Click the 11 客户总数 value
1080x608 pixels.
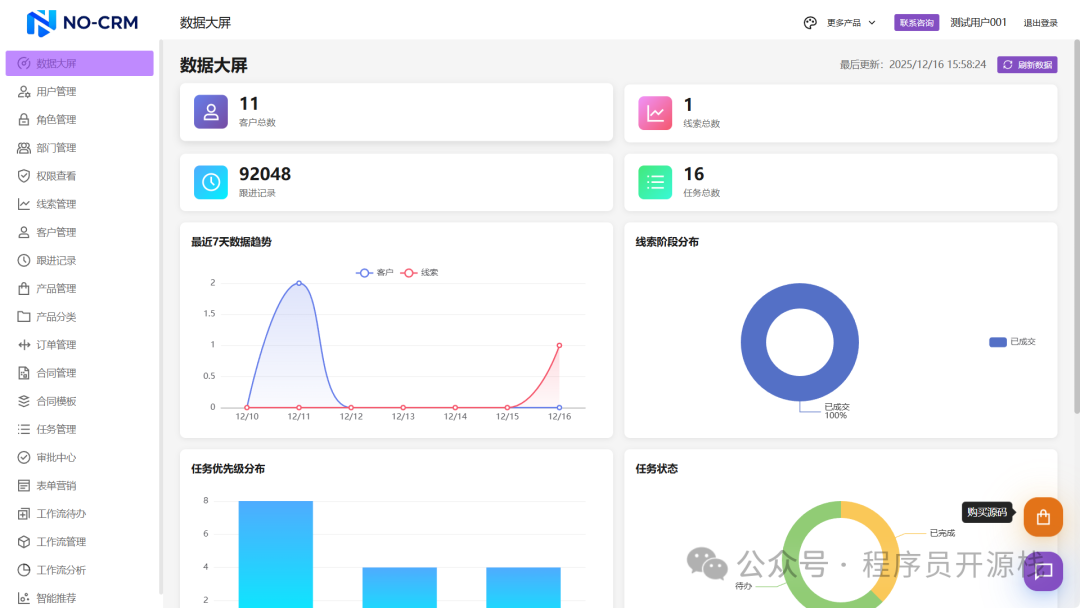tap(249, 104)
